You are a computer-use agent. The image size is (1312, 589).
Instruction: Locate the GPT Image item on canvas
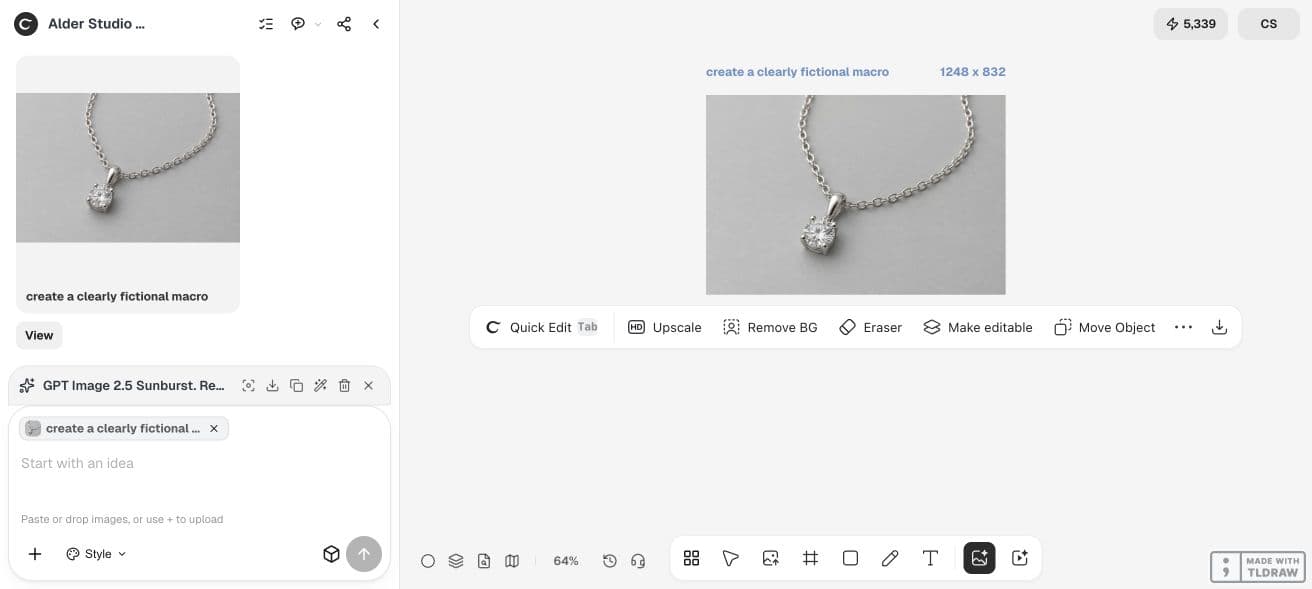[248, 385]
